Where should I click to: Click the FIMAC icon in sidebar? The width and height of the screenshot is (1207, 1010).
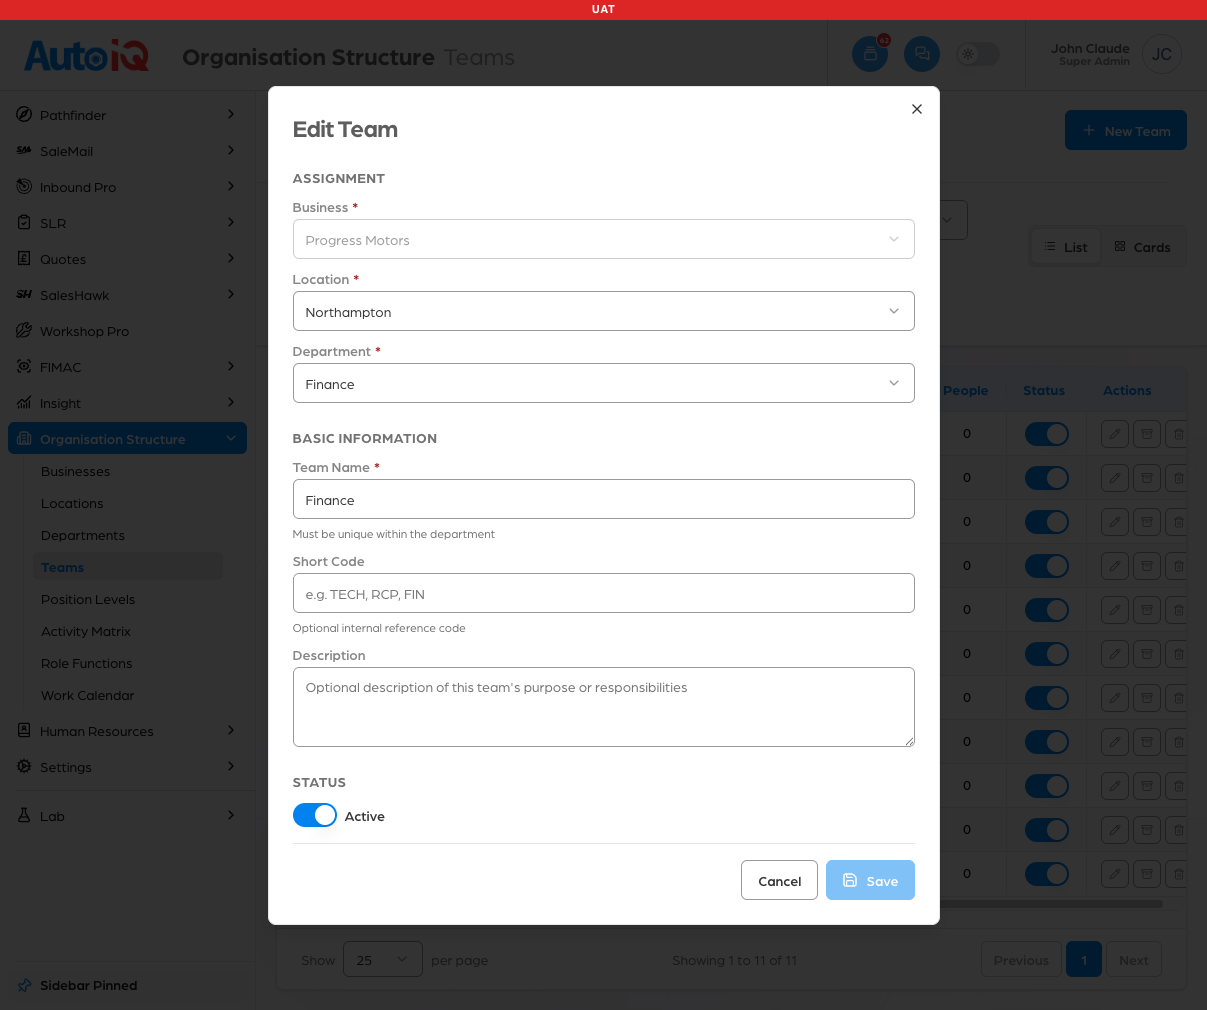tap(24, 367)
